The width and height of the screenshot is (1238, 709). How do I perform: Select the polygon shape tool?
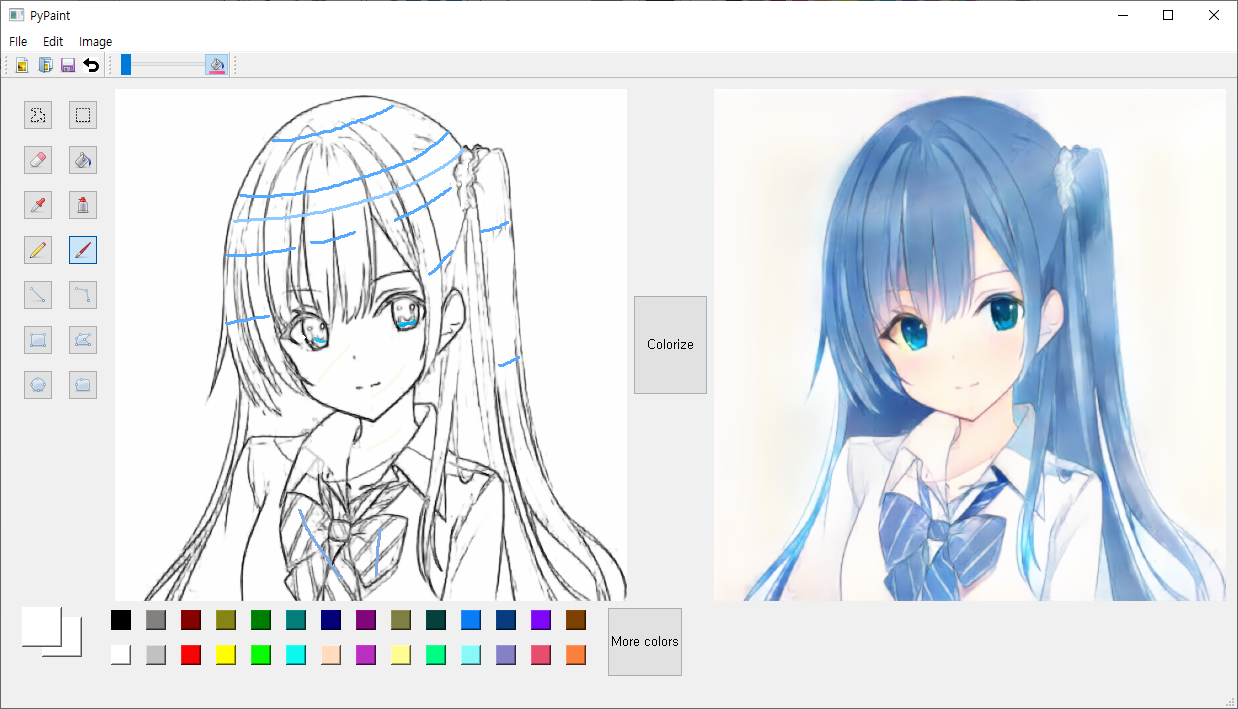(83, 340)
